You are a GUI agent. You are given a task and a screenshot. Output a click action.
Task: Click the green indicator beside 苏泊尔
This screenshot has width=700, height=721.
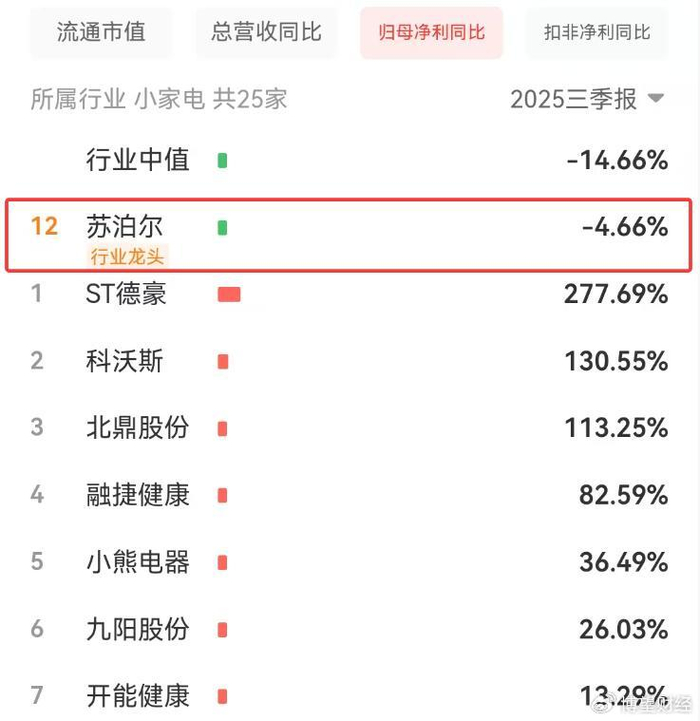(222, 228)
